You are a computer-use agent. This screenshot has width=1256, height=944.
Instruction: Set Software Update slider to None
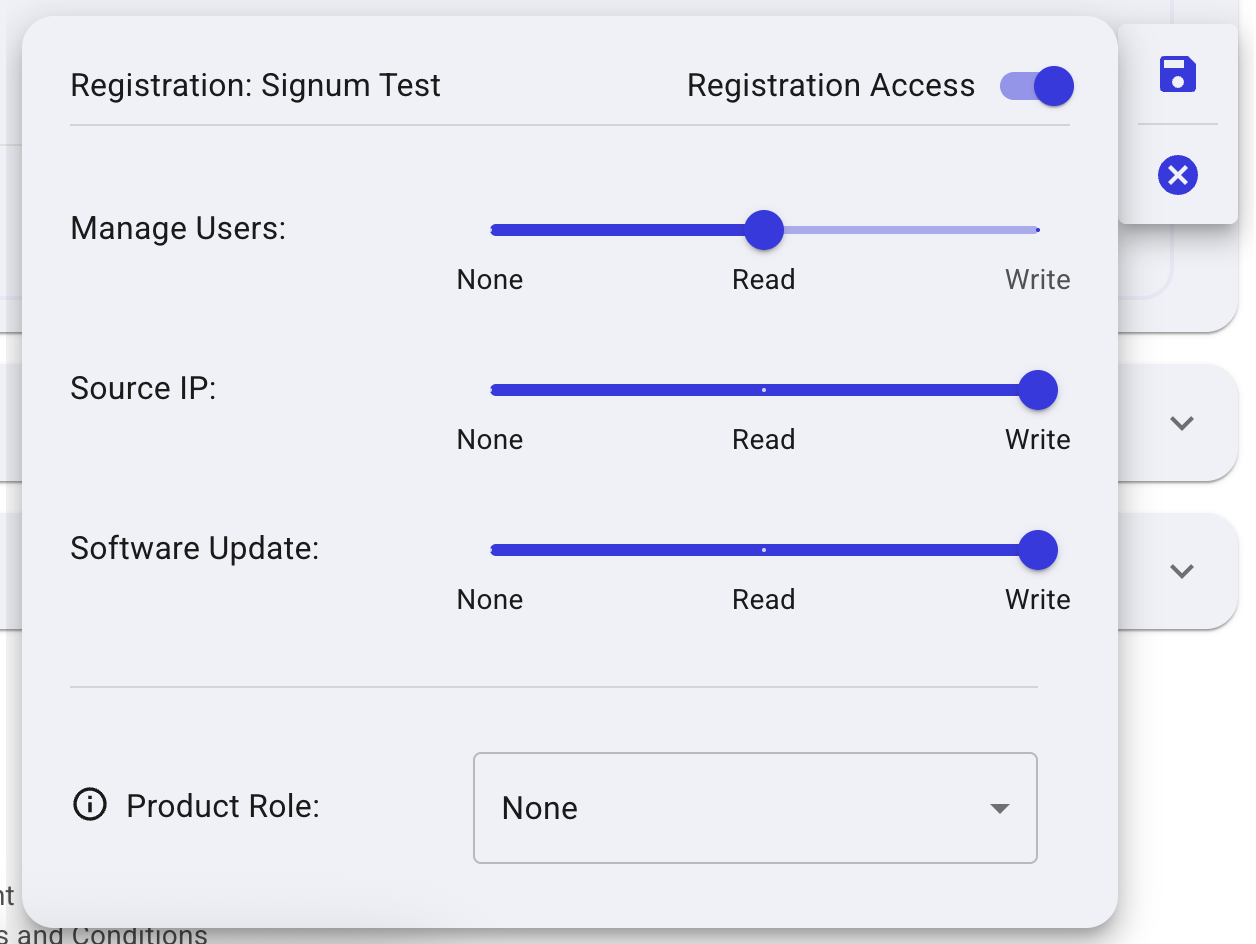coord(492,550)
